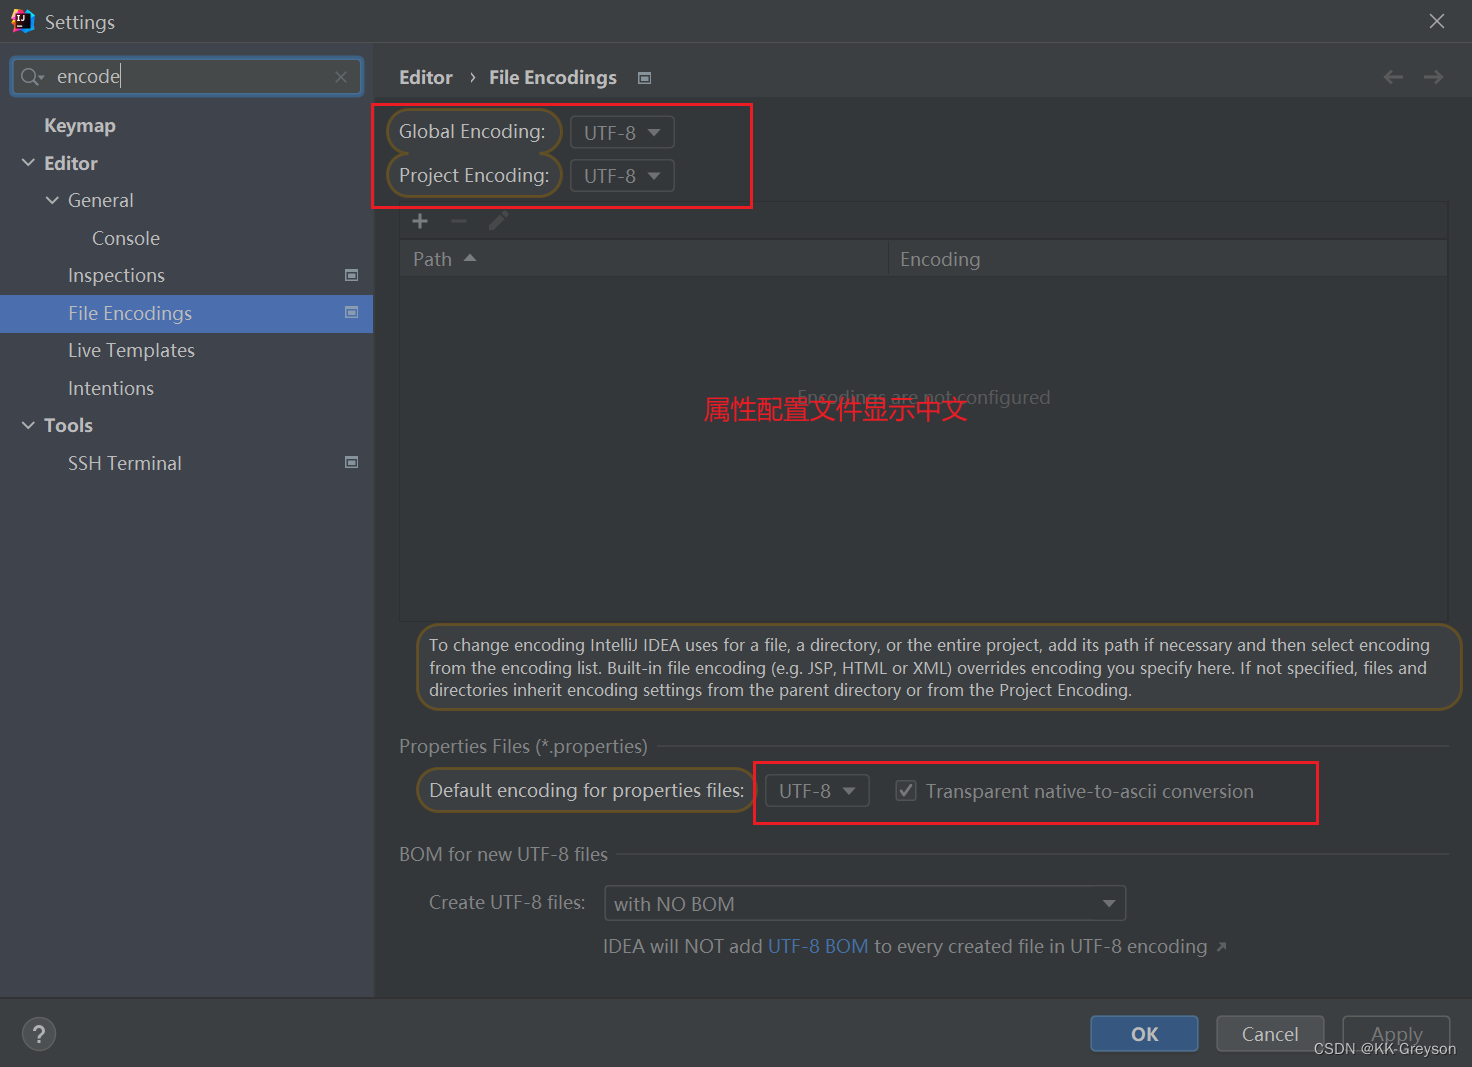This screenshot has width=1472, height=1067.
Task: Toggle Transparent native-to-ascii conversion checkbox
Action: point(906,791)
